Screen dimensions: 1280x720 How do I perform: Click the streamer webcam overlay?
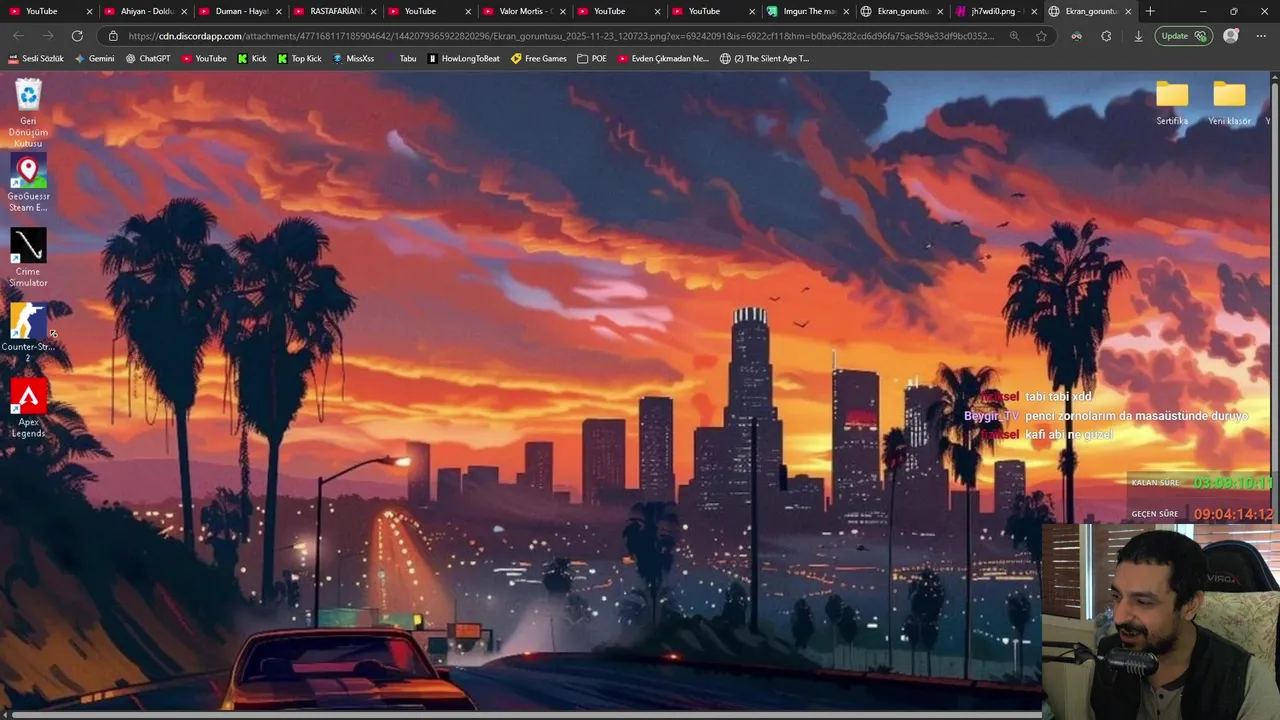click(1160, 622)
